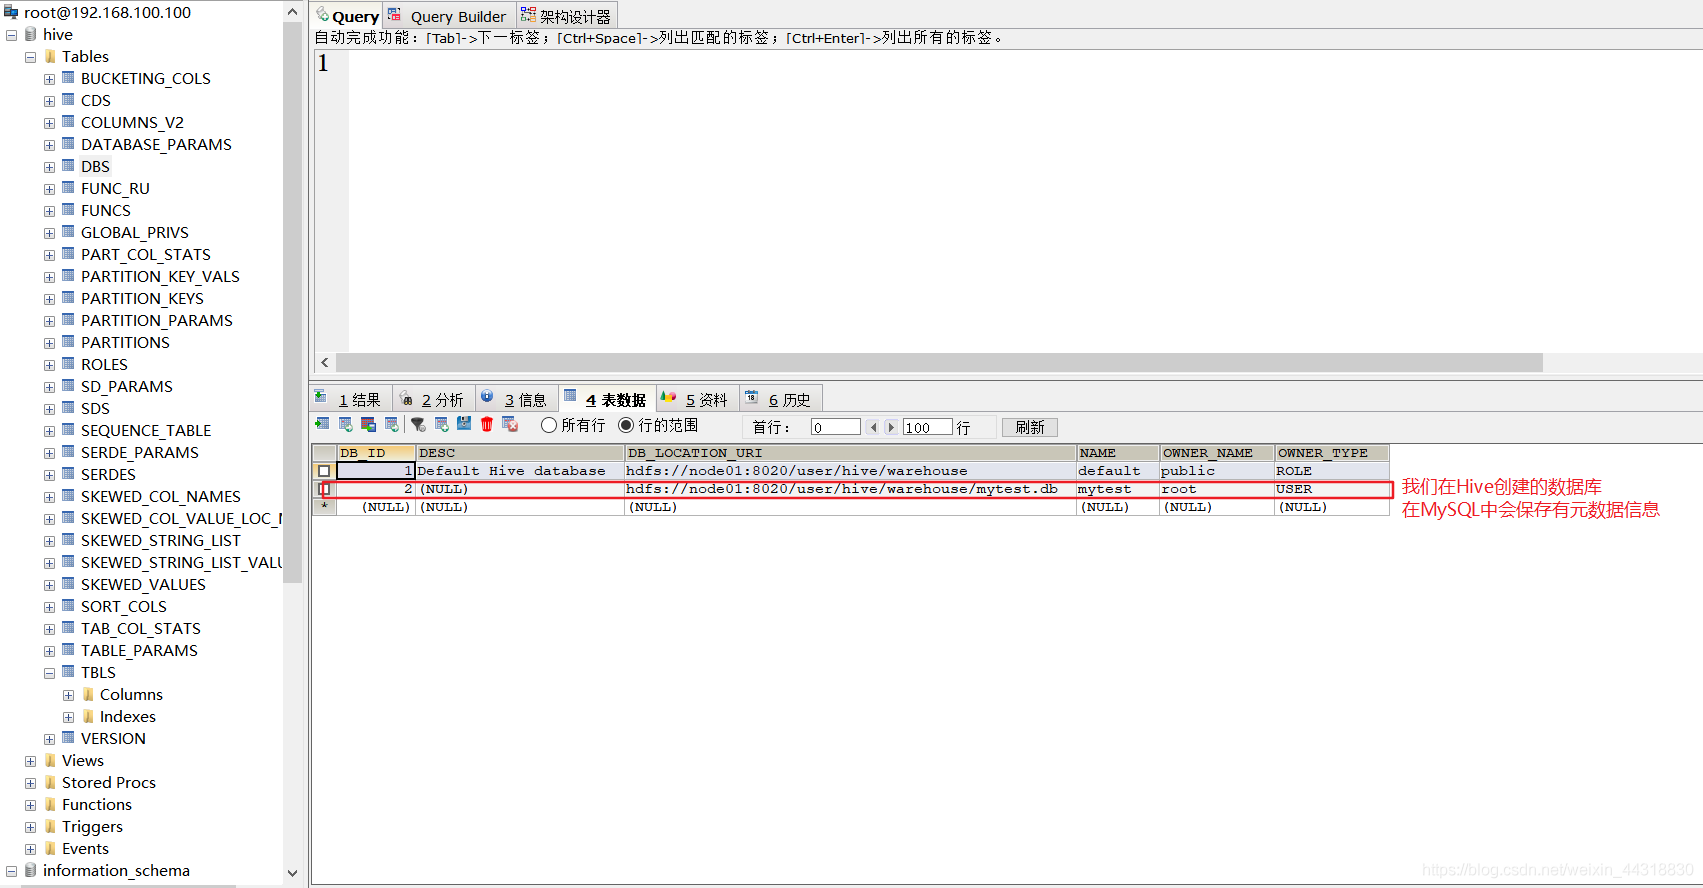
Task: Click the Views folder icon
Action: tap(50, 760)
